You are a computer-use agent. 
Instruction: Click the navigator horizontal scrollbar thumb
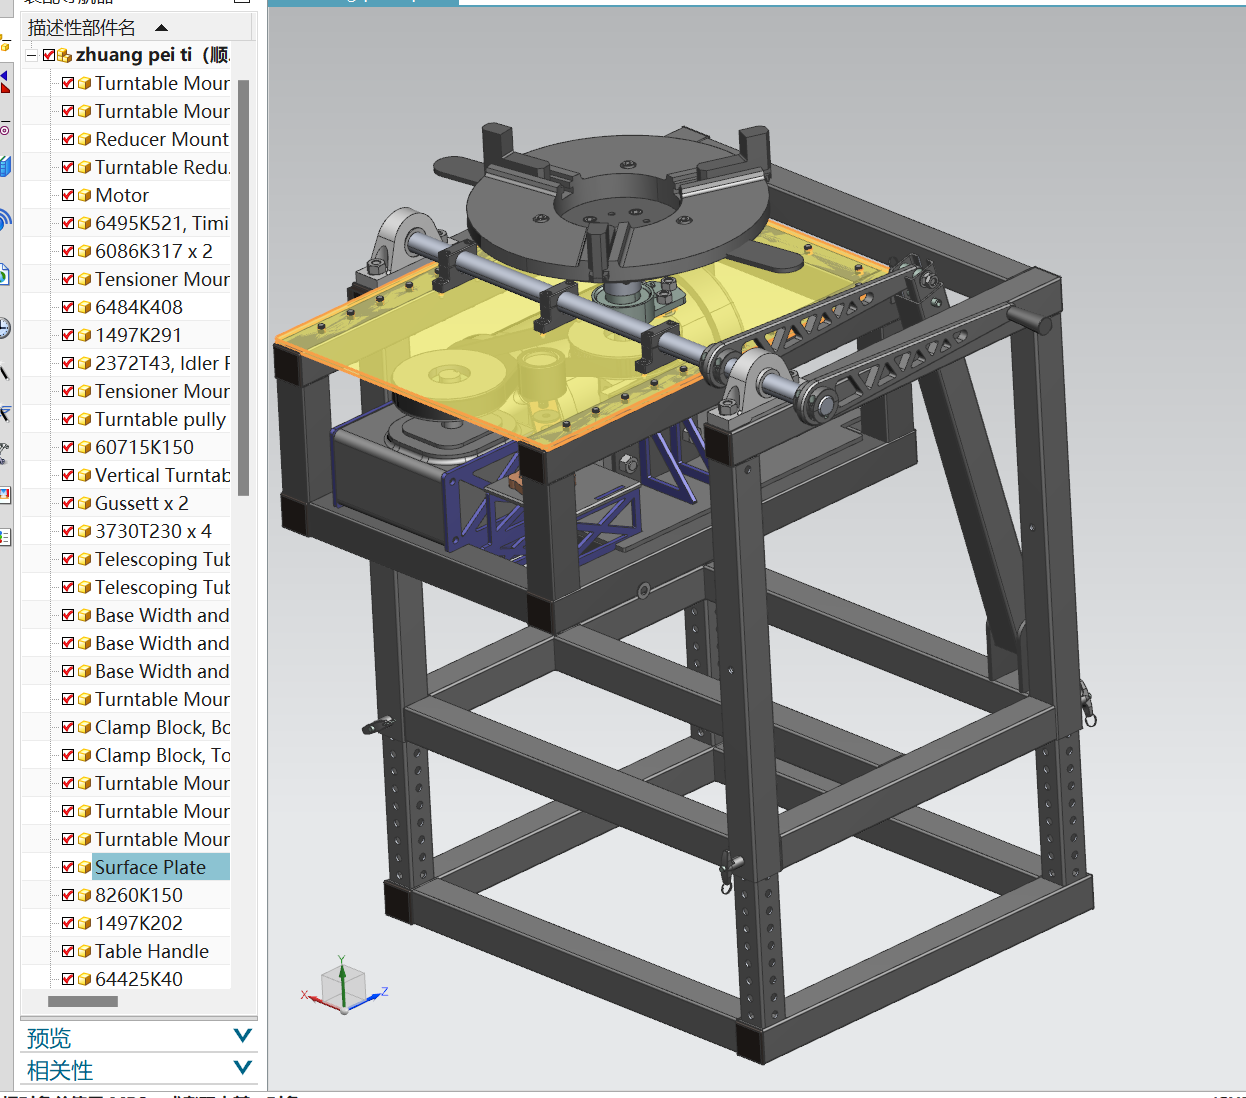[x=83, y=1001]
